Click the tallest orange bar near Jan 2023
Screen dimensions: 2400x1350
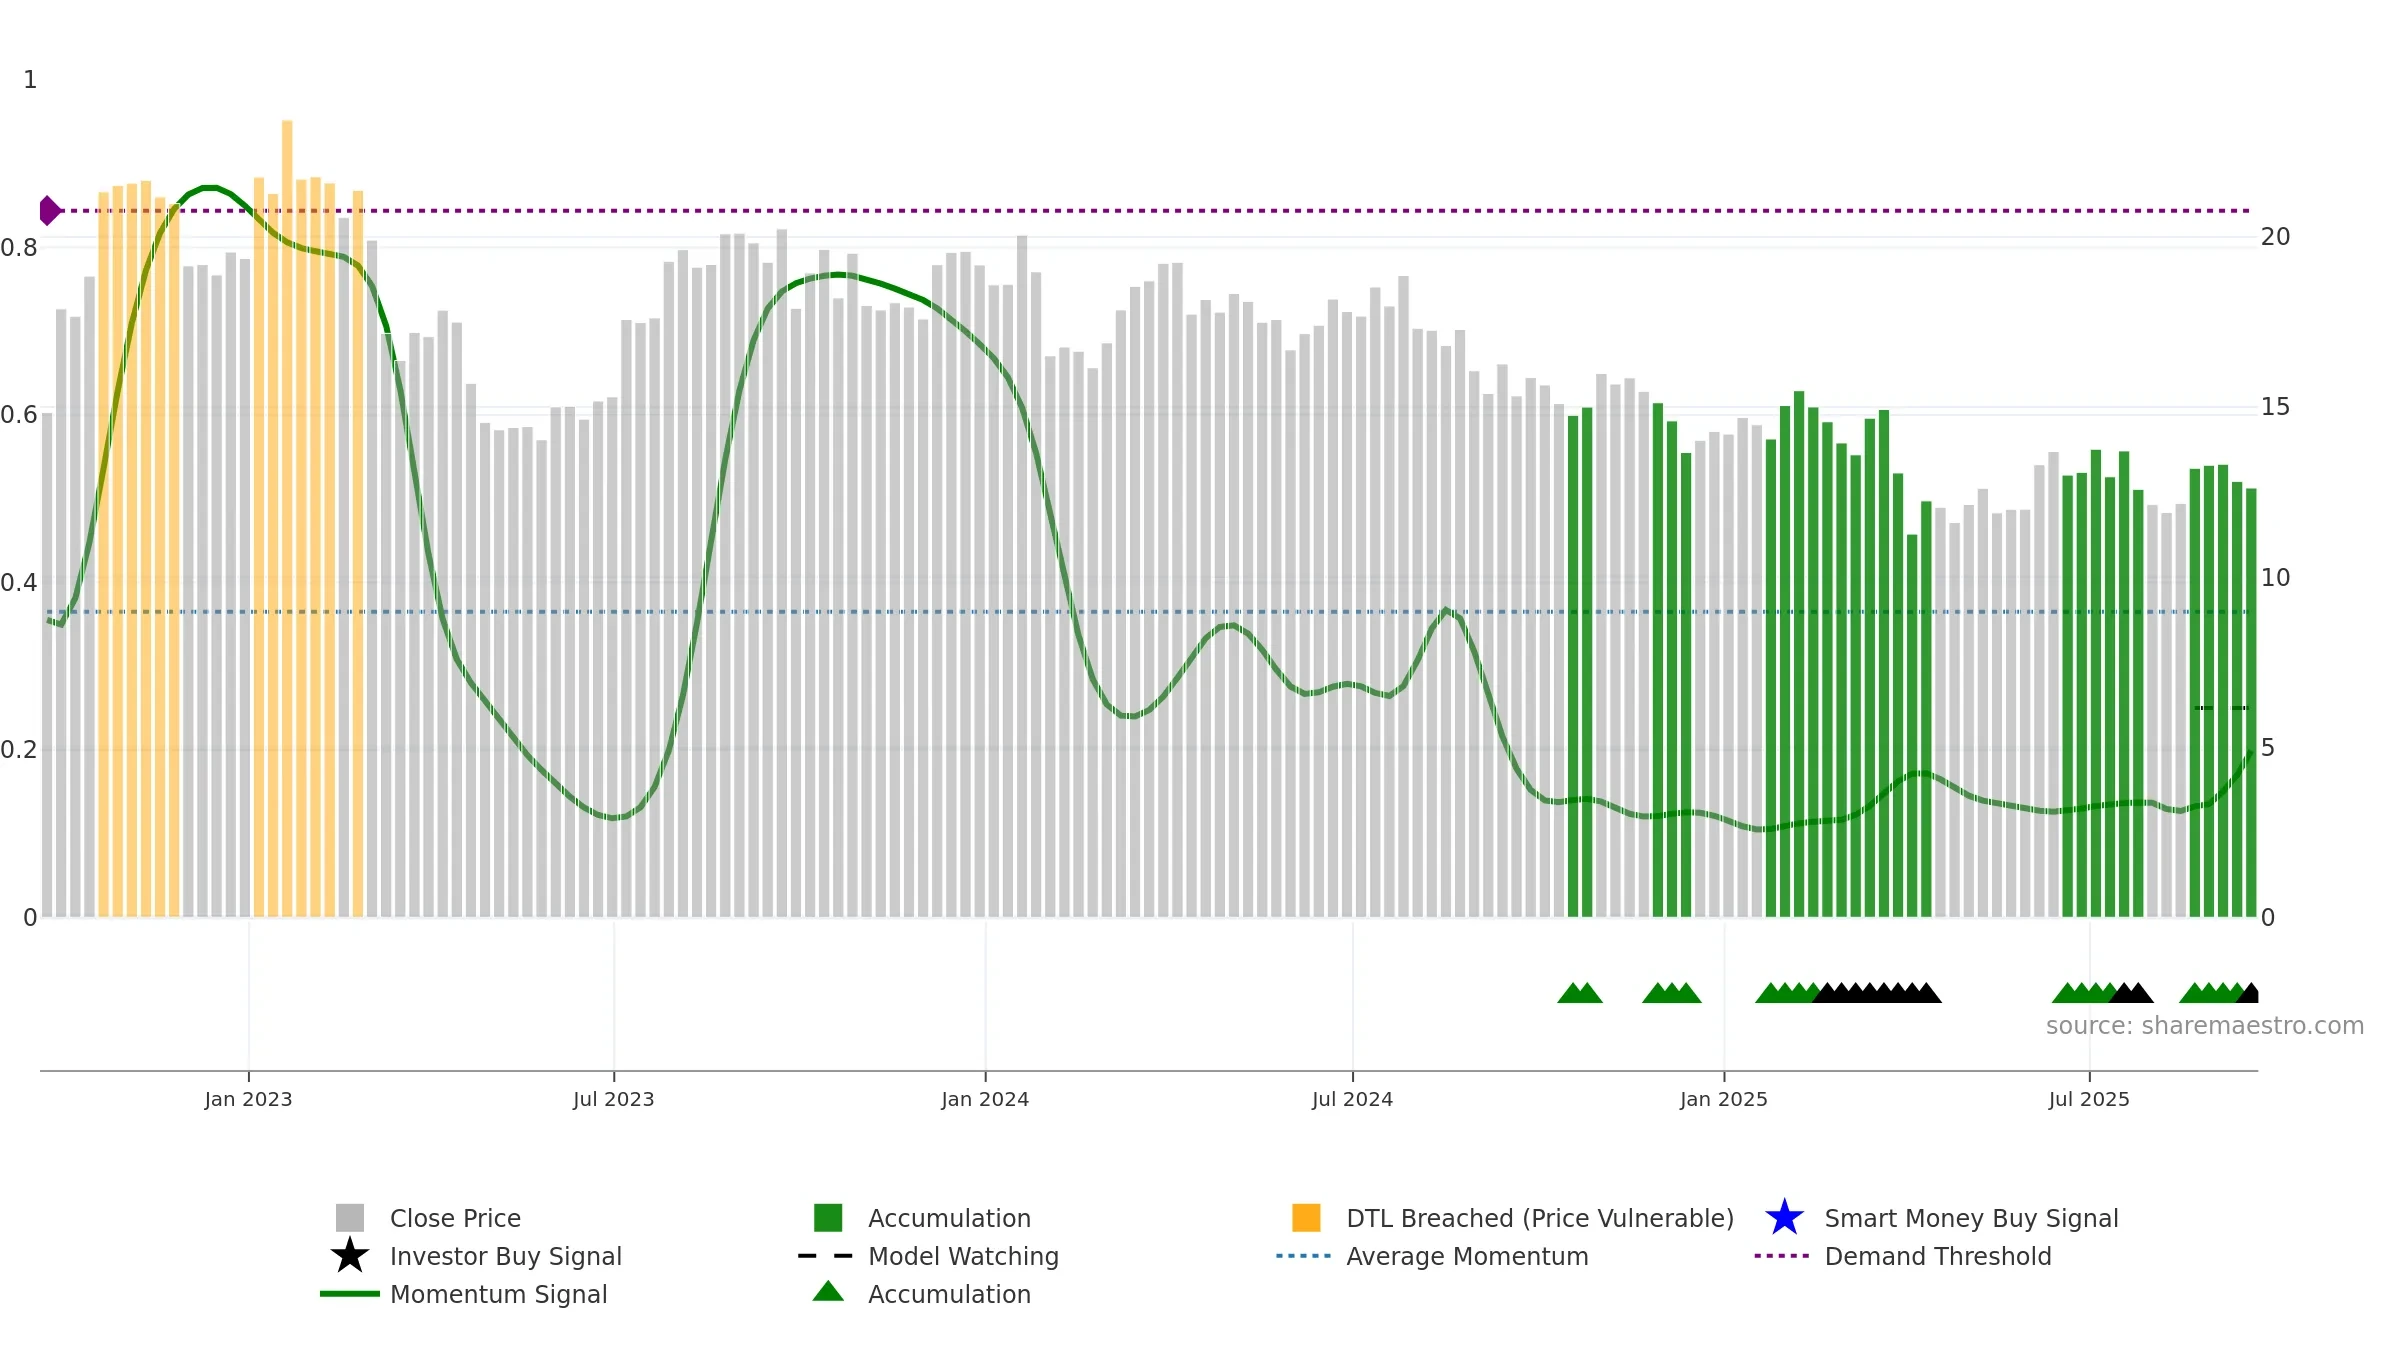287,518
